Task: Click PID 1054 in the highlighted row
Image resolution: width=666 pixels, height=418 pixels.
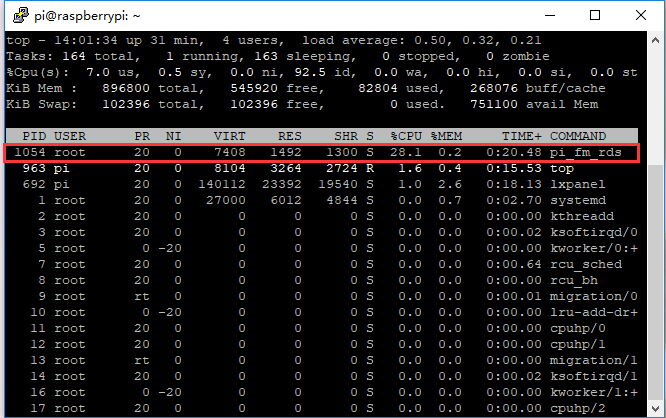Action: click(28, 153)
